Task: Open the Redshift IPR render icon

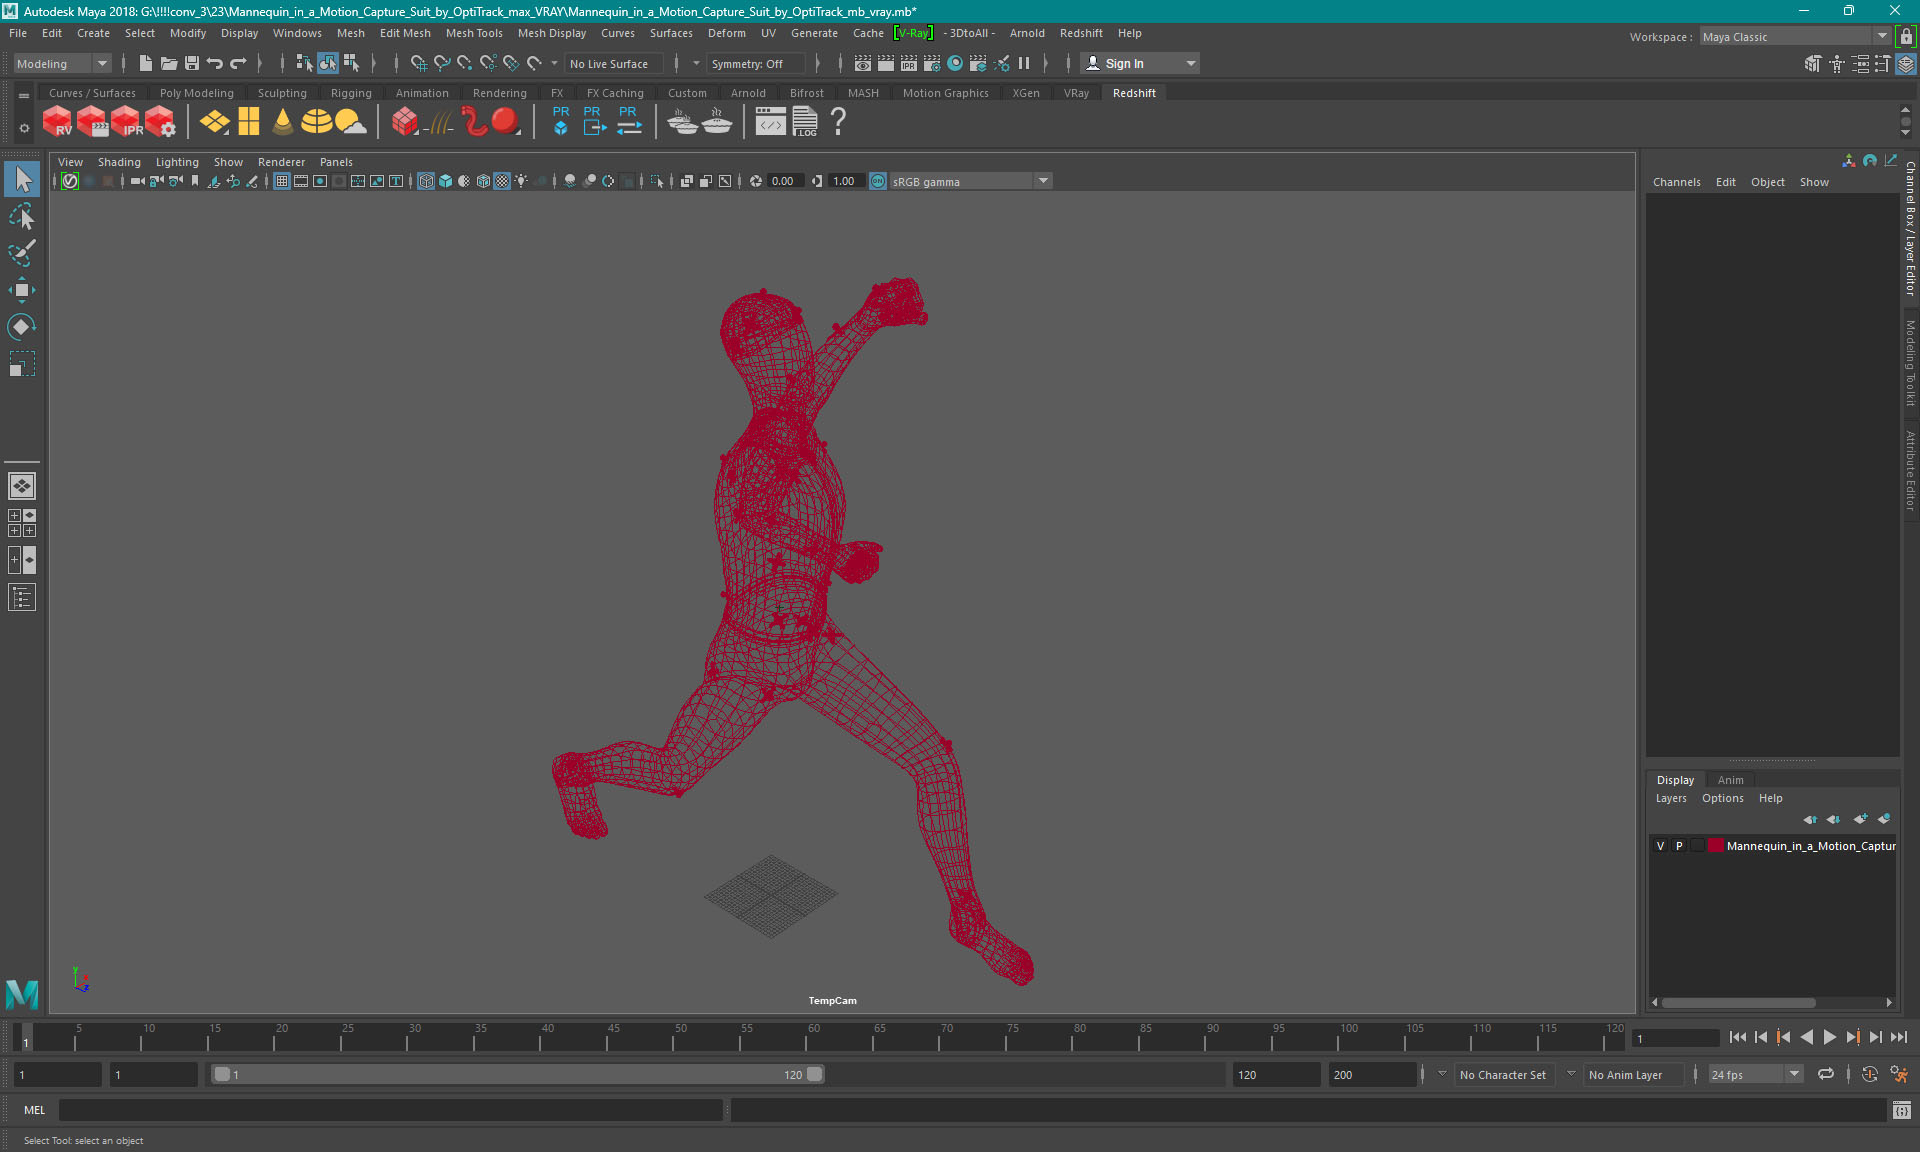Action: [x=127, y=122]
